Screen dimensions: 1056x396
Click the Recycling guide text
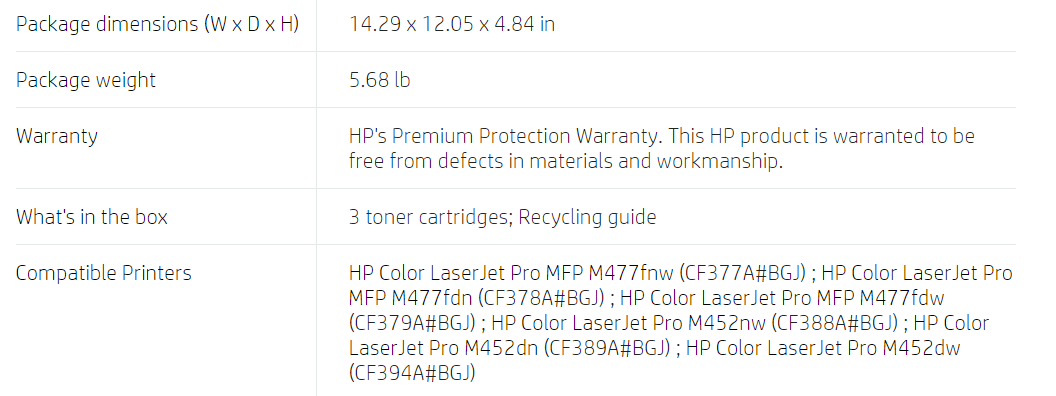(587, 217)
